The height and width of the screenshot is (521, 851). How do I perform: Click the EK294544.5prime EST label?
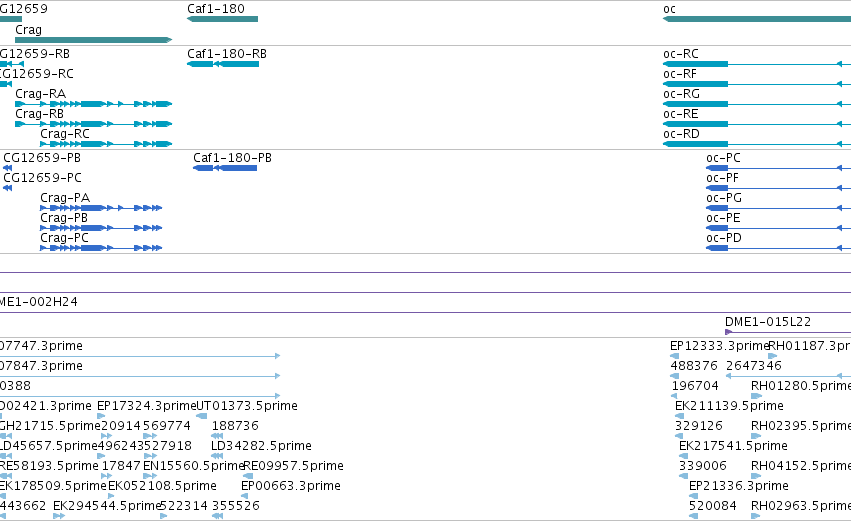click(107, 506)
